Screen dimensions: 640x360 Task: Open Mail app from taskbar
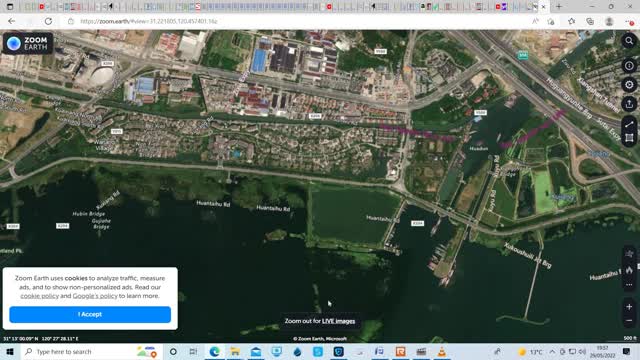[256, 351]
